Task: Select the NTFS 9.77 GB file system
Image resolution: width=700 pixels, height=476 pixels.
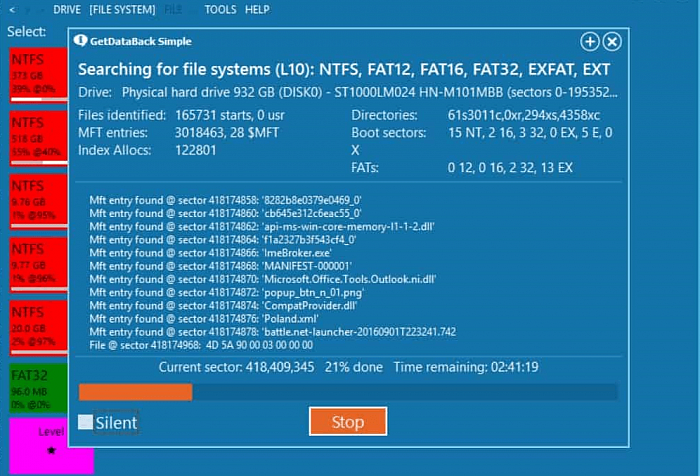Action: tap(38, 264)
